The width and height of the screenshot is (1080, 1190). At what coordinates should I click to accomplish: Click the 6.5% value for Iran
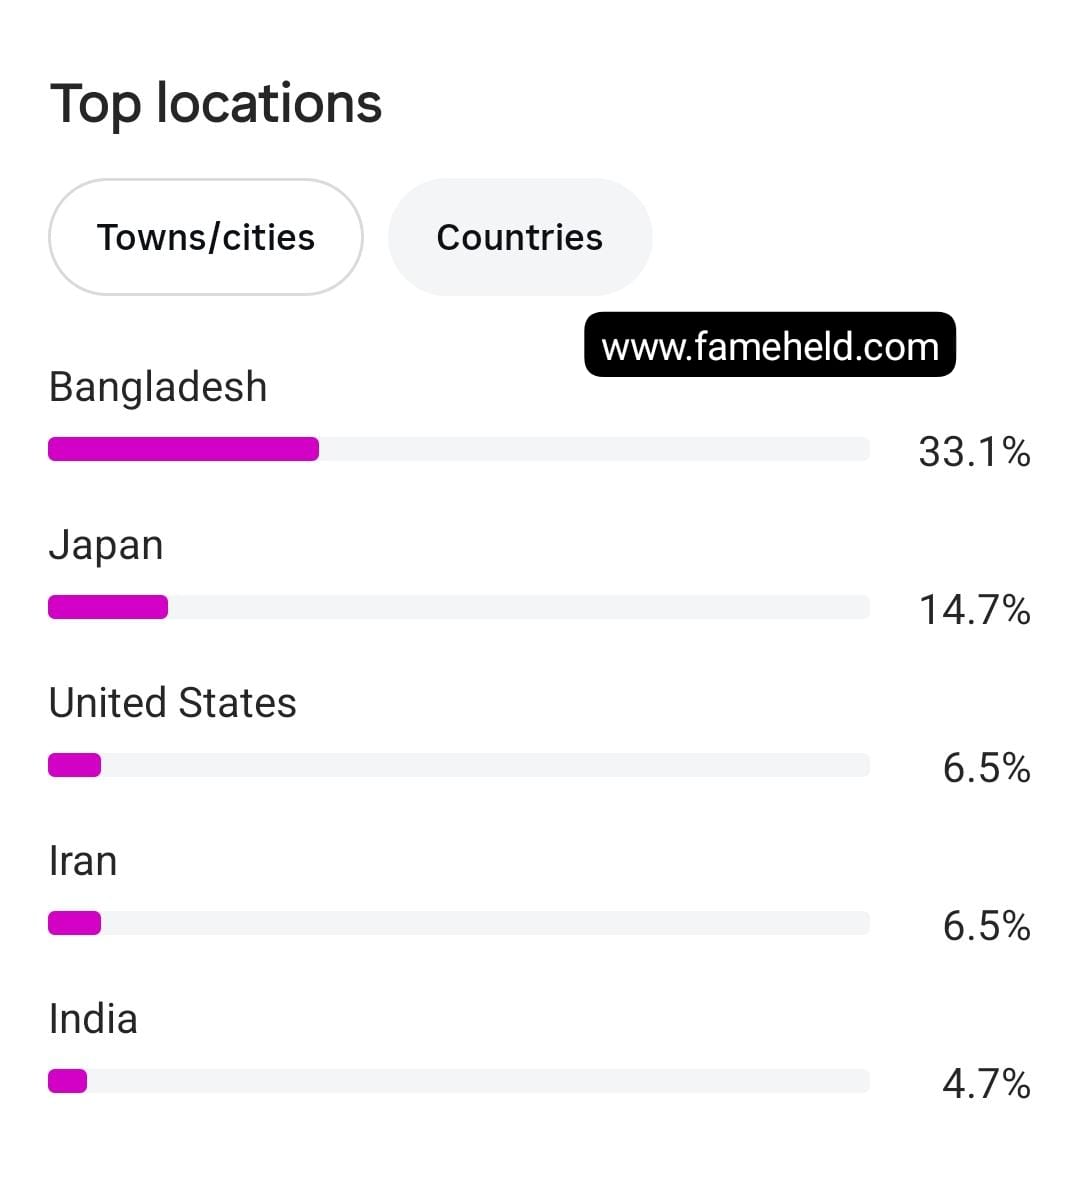tap(987, 926)
